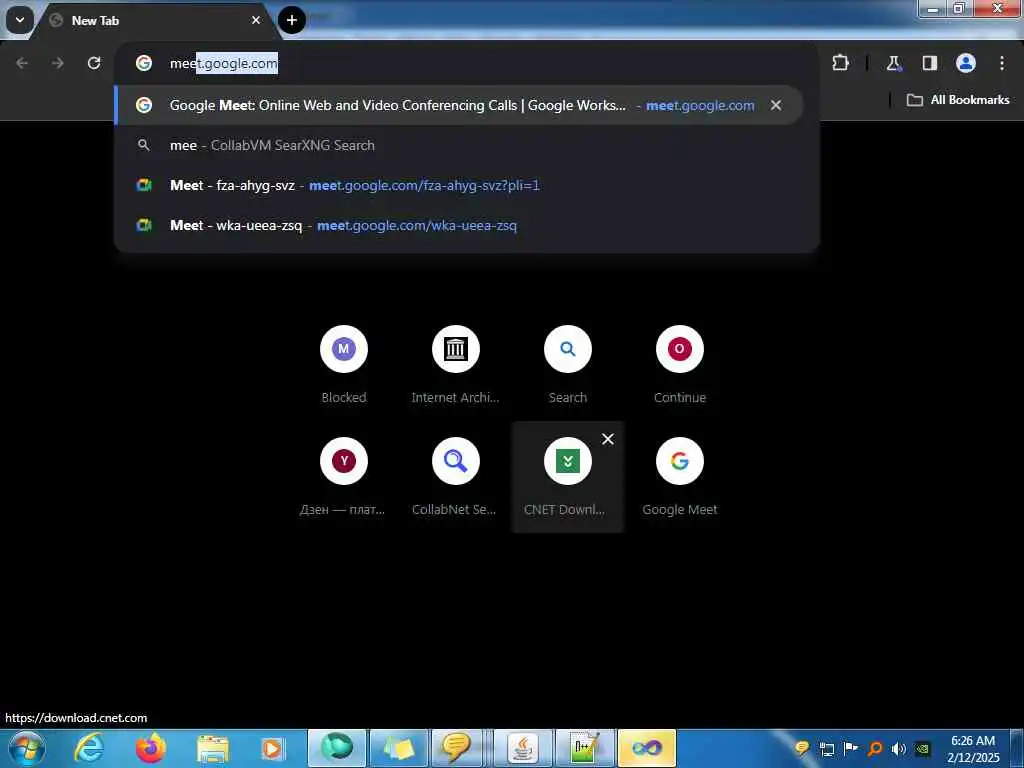Launch Internet Explorer from taskbar
The height and width of the screenshot is (768, 1024).
point(89,748)
